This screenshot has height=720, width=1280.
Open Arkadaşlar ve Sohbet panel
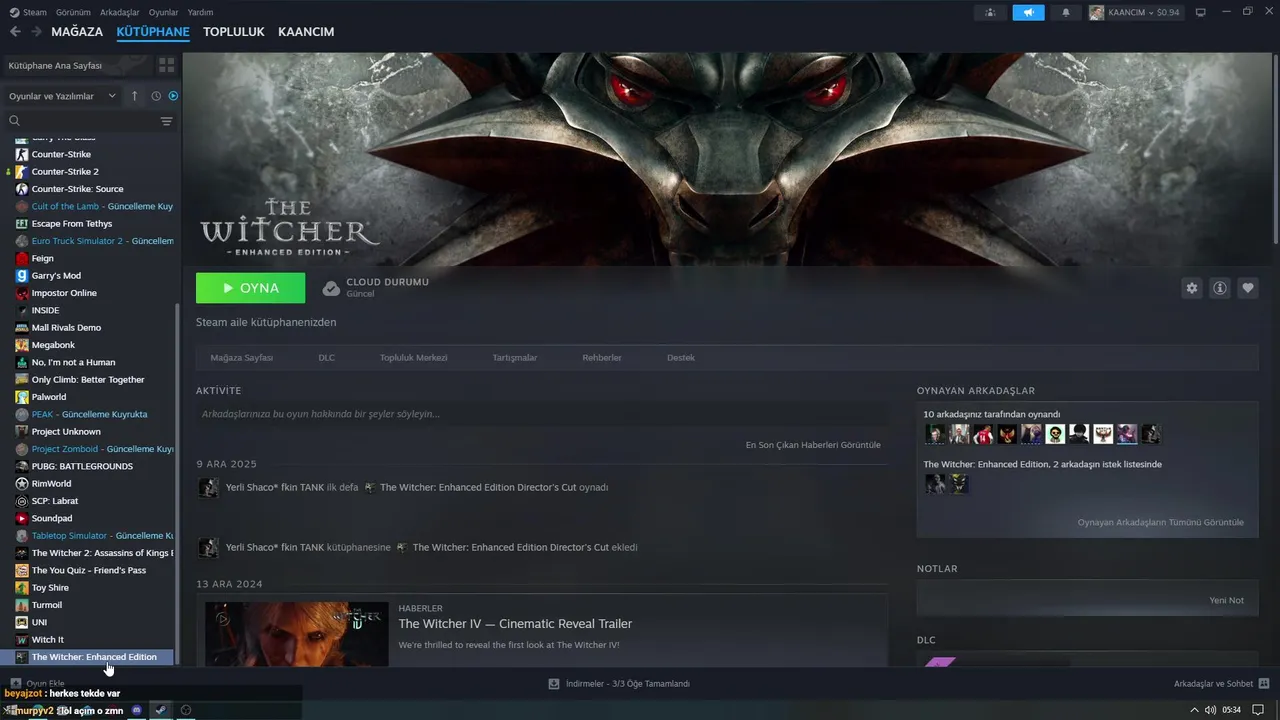(1221, 684)
